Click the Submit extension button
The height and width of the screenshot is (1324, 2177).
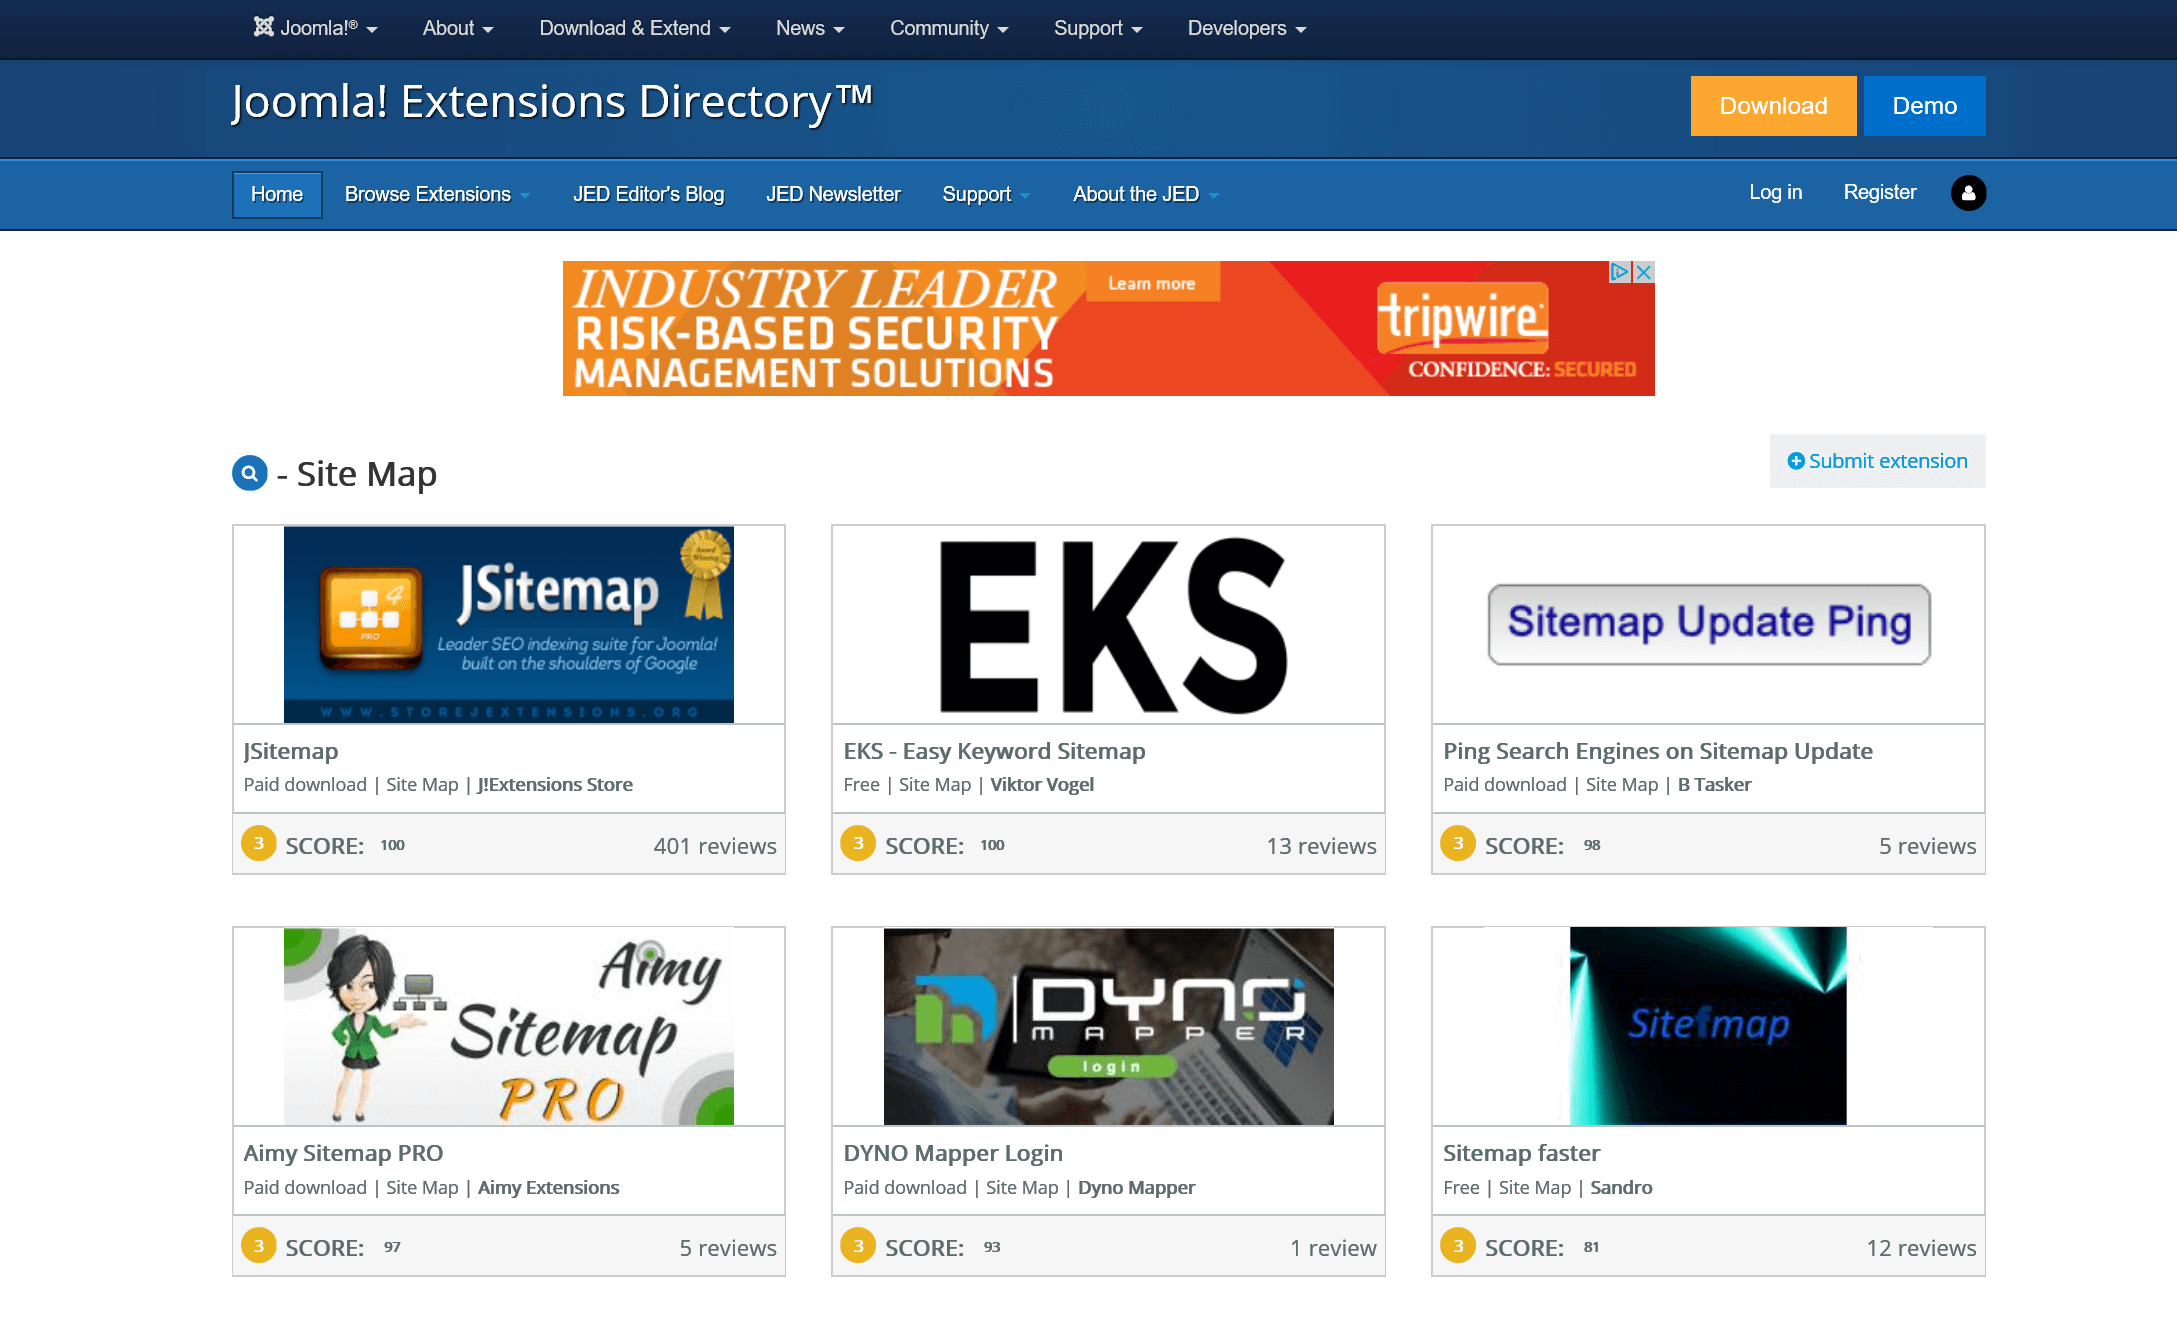[1877, 461]
